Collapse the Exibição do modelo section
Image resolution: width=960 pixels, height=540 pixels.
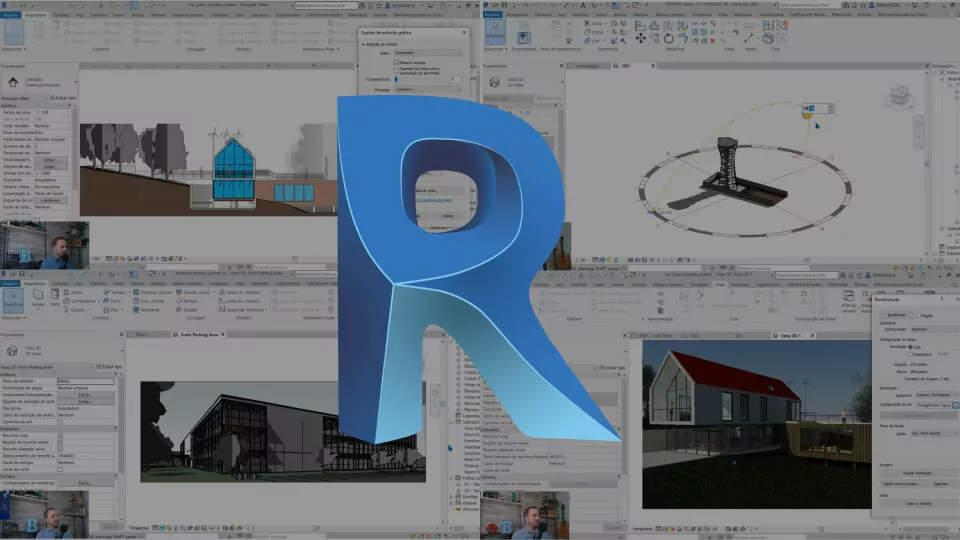[363, 44]
